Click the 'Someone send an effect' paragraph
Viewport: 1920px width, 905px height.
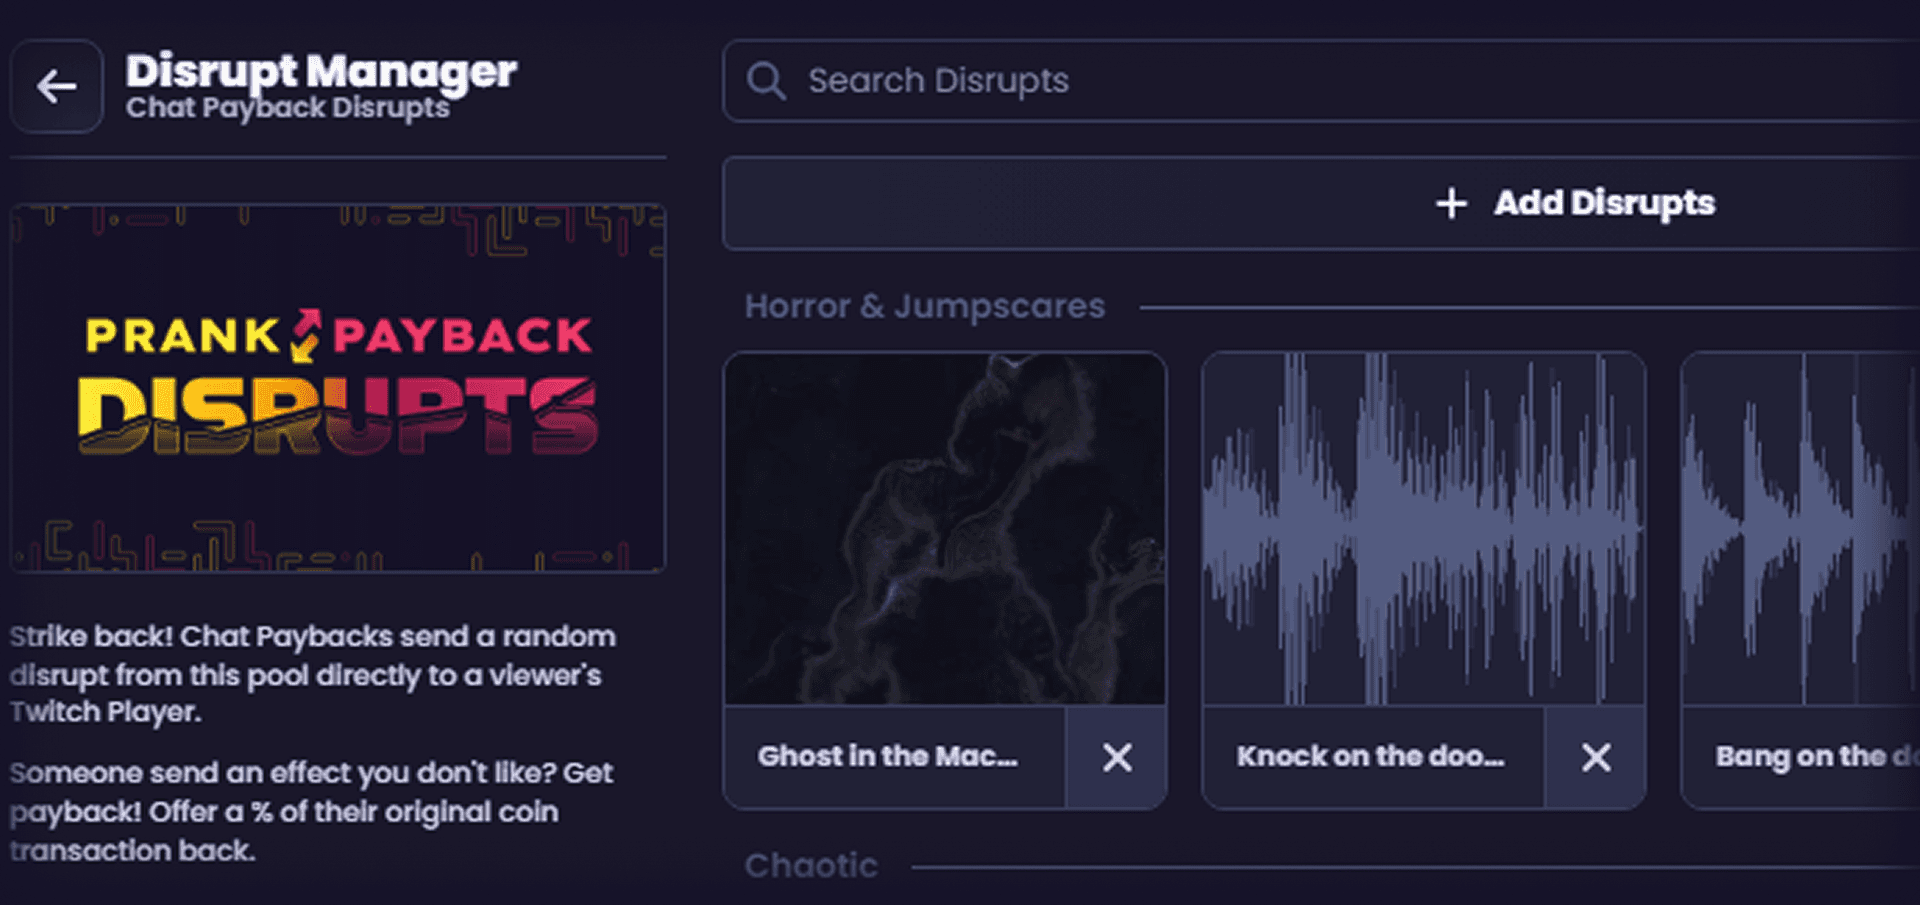tap(311, 811)
